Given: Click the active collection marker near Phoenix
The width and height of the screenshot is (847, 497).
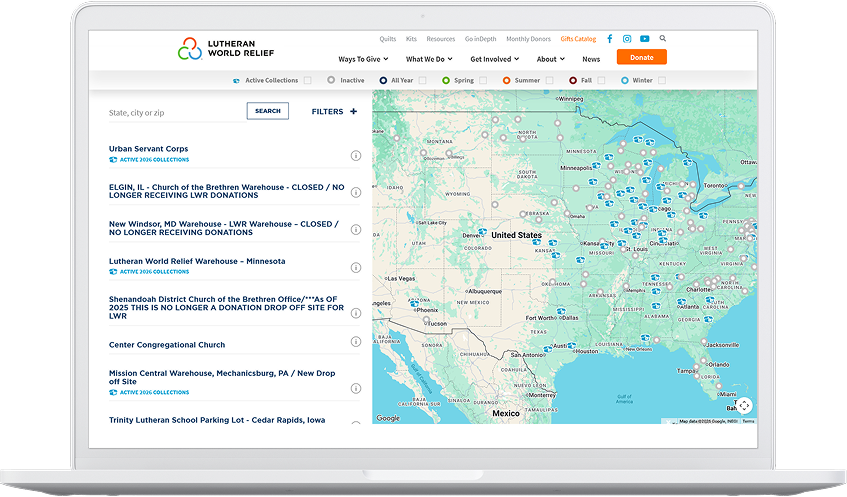Looking at the screenshot, I should pos(414,304).
